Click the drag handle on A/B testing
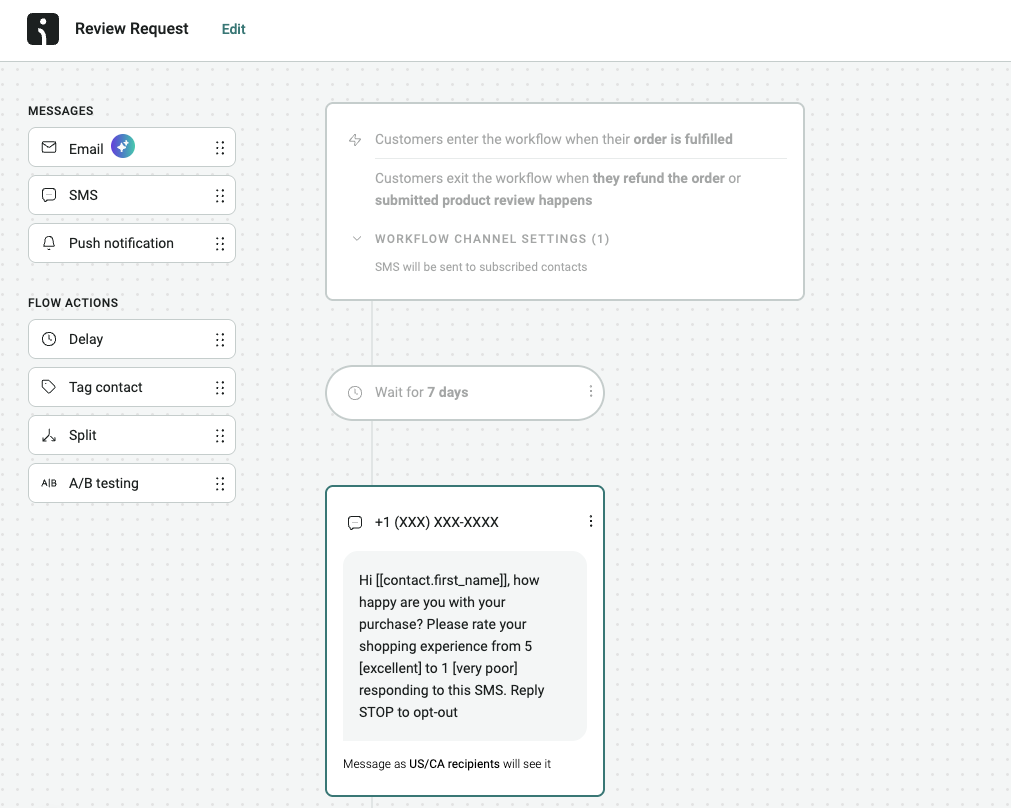Image resolution: width=1011 pixels, height=808 pixels. (x=220, y=484)
